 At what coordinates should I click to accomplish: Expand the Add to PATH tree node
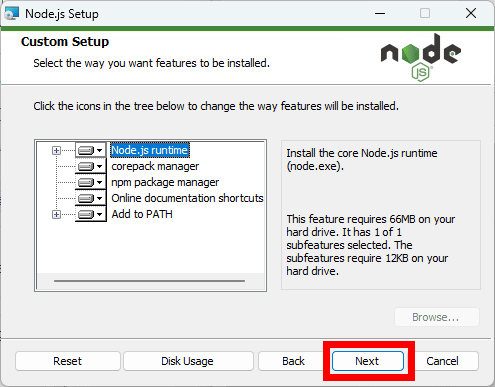[x=56, y=214]
